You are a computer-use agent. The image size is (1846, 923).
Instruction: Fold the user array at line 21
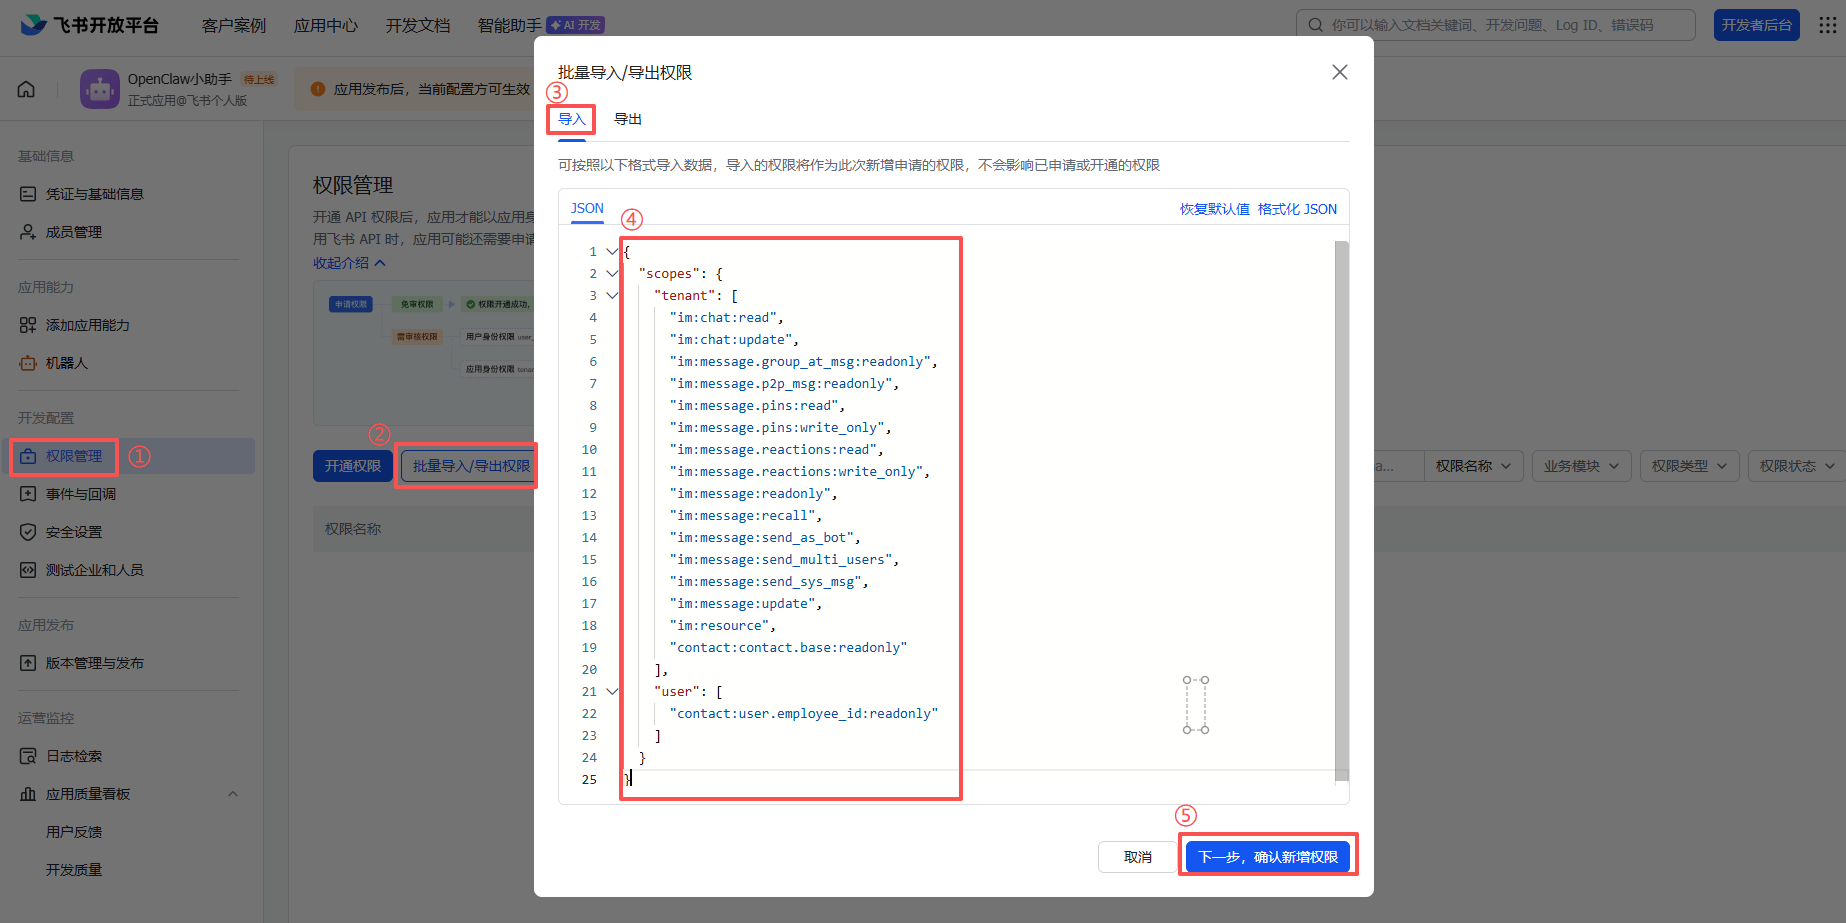pyautogui.click(x=612, y=691)
